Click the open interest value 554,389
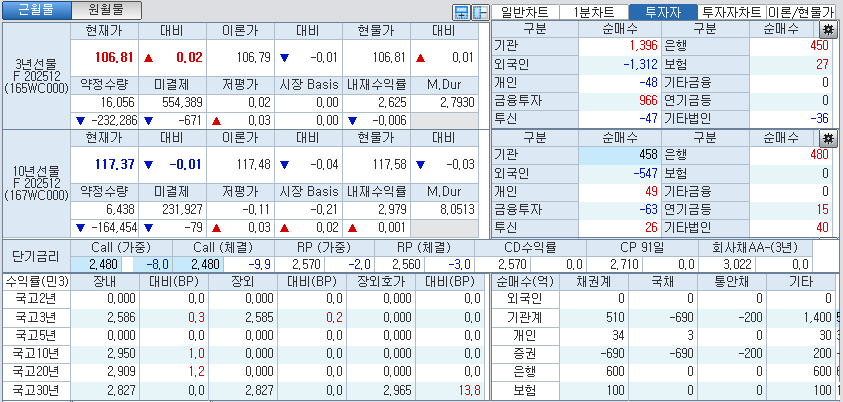This screenshot has height=402, width=843. pyautogui.click(x=184, y=102)
